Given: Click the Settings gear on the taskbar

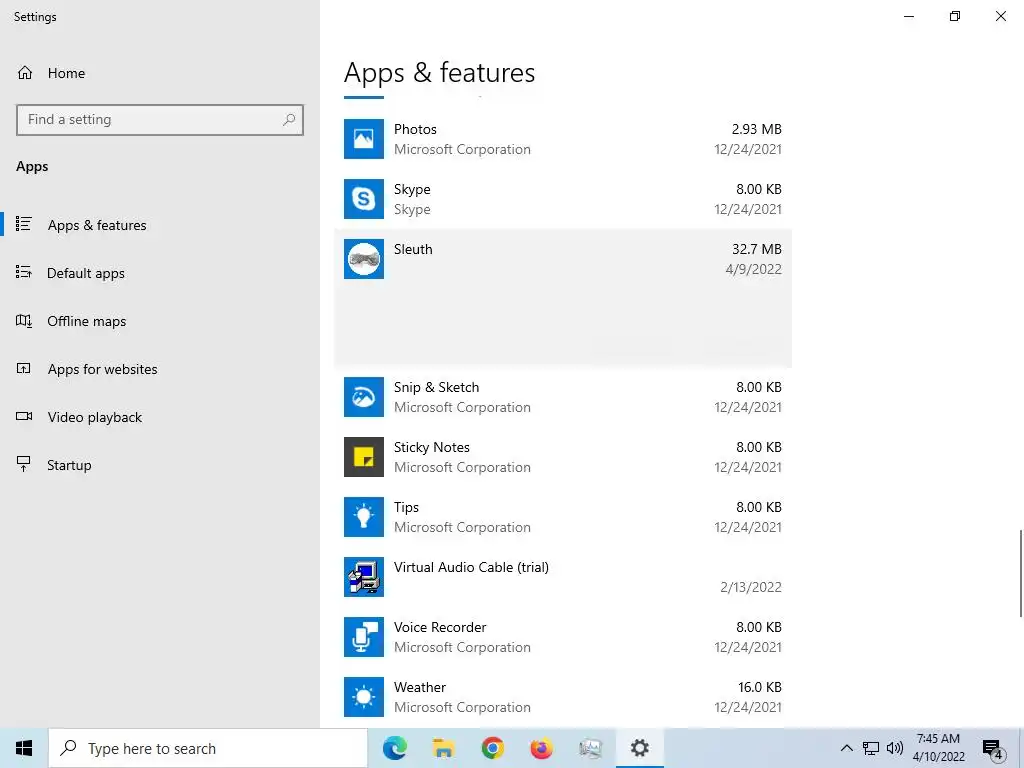Looking at the screenshot, I should 639,748.
